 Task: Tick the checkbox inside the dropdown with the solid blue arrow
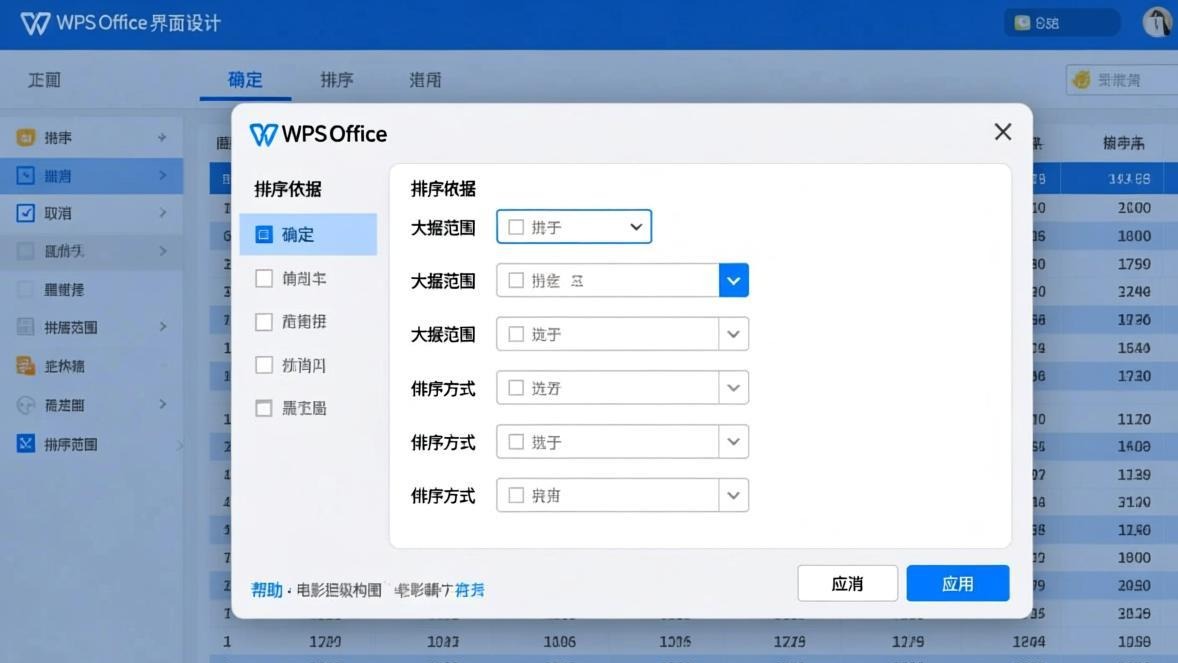coord(516,280)
